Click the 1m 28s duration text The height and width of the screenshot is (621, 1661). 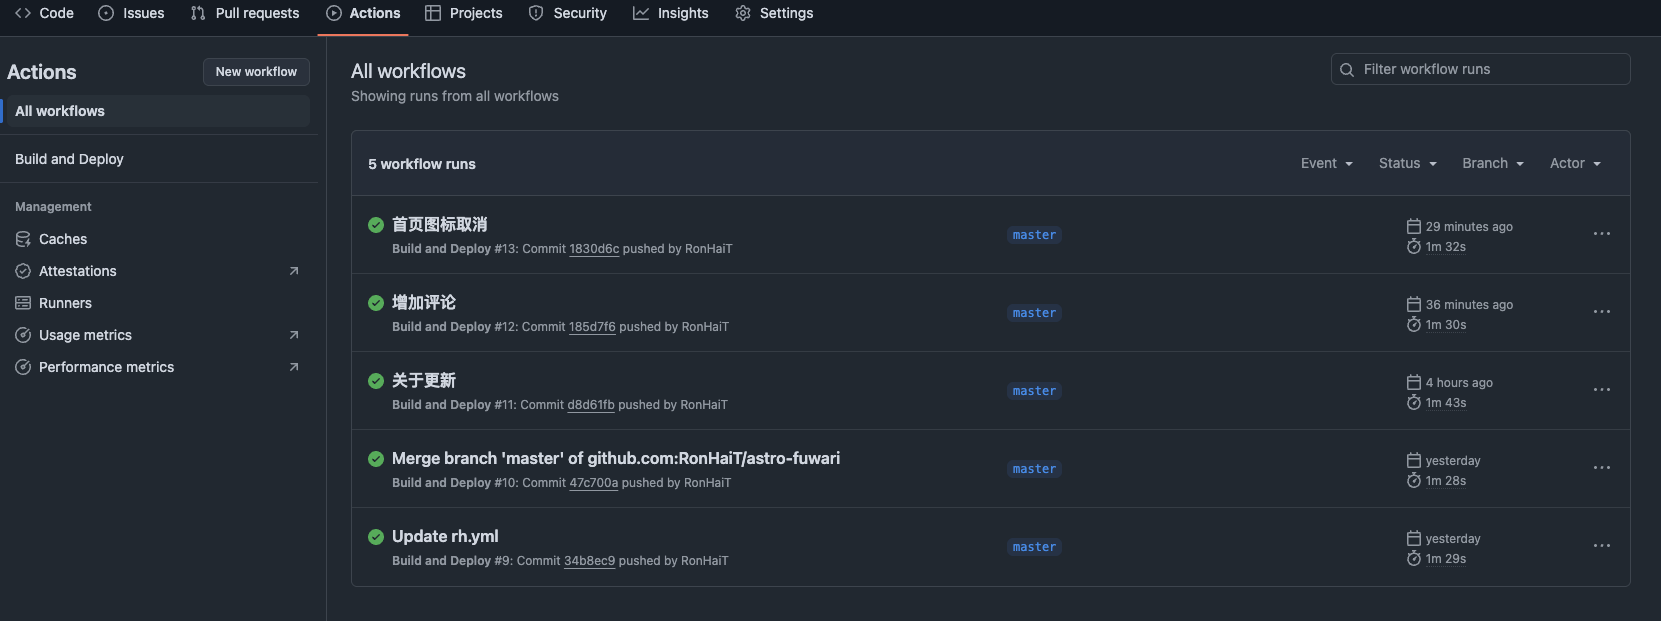point(1446,481)
